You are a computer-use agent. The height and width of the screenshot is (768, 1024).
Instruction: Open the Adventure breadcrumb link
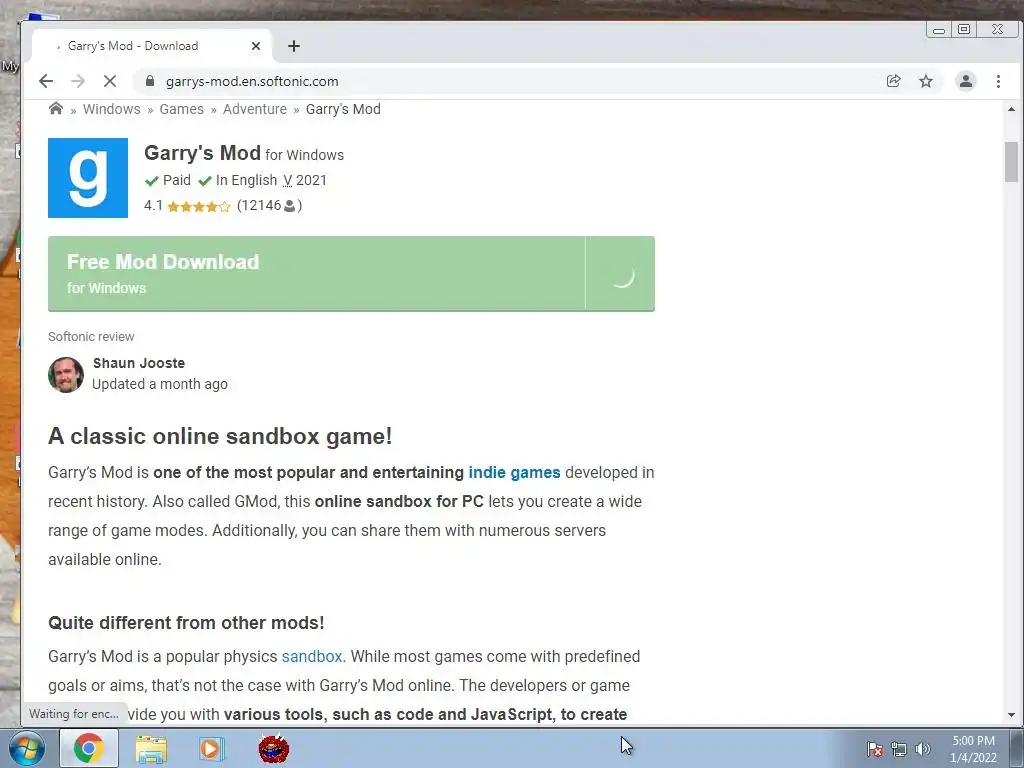click(x=255, y=109)
